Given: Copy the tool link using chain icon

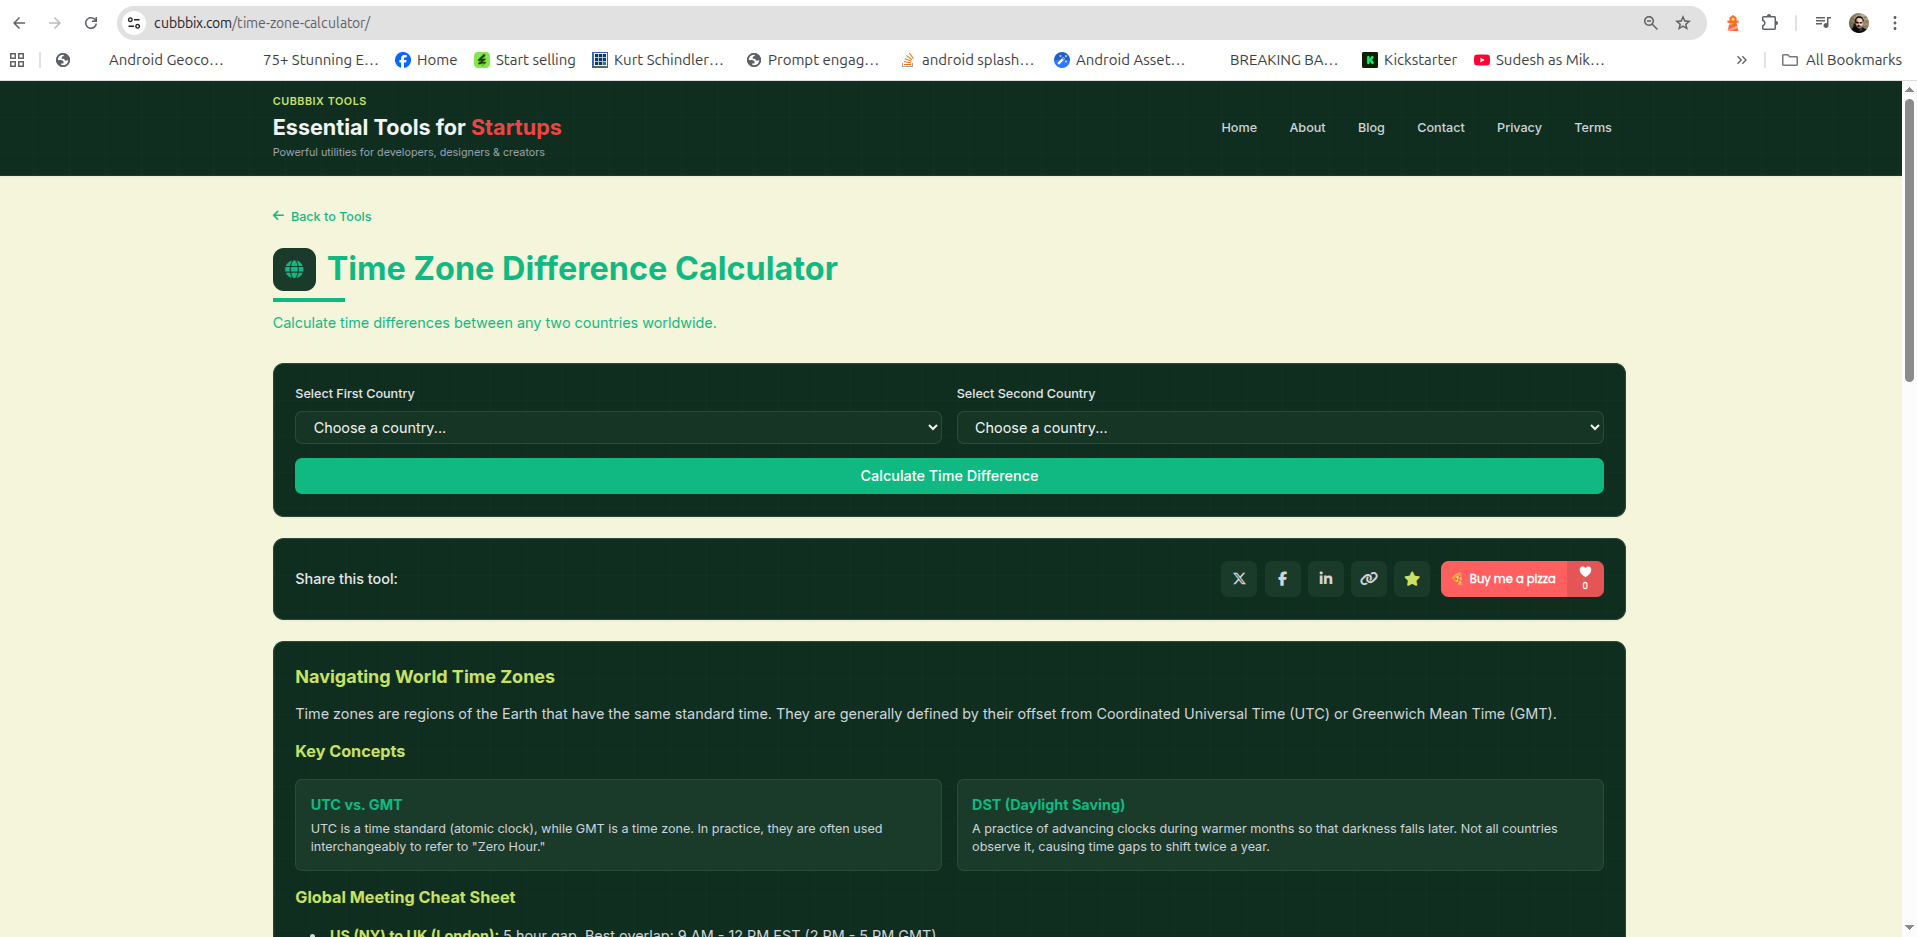Looking at the screenshot, I should (1368, 578).
